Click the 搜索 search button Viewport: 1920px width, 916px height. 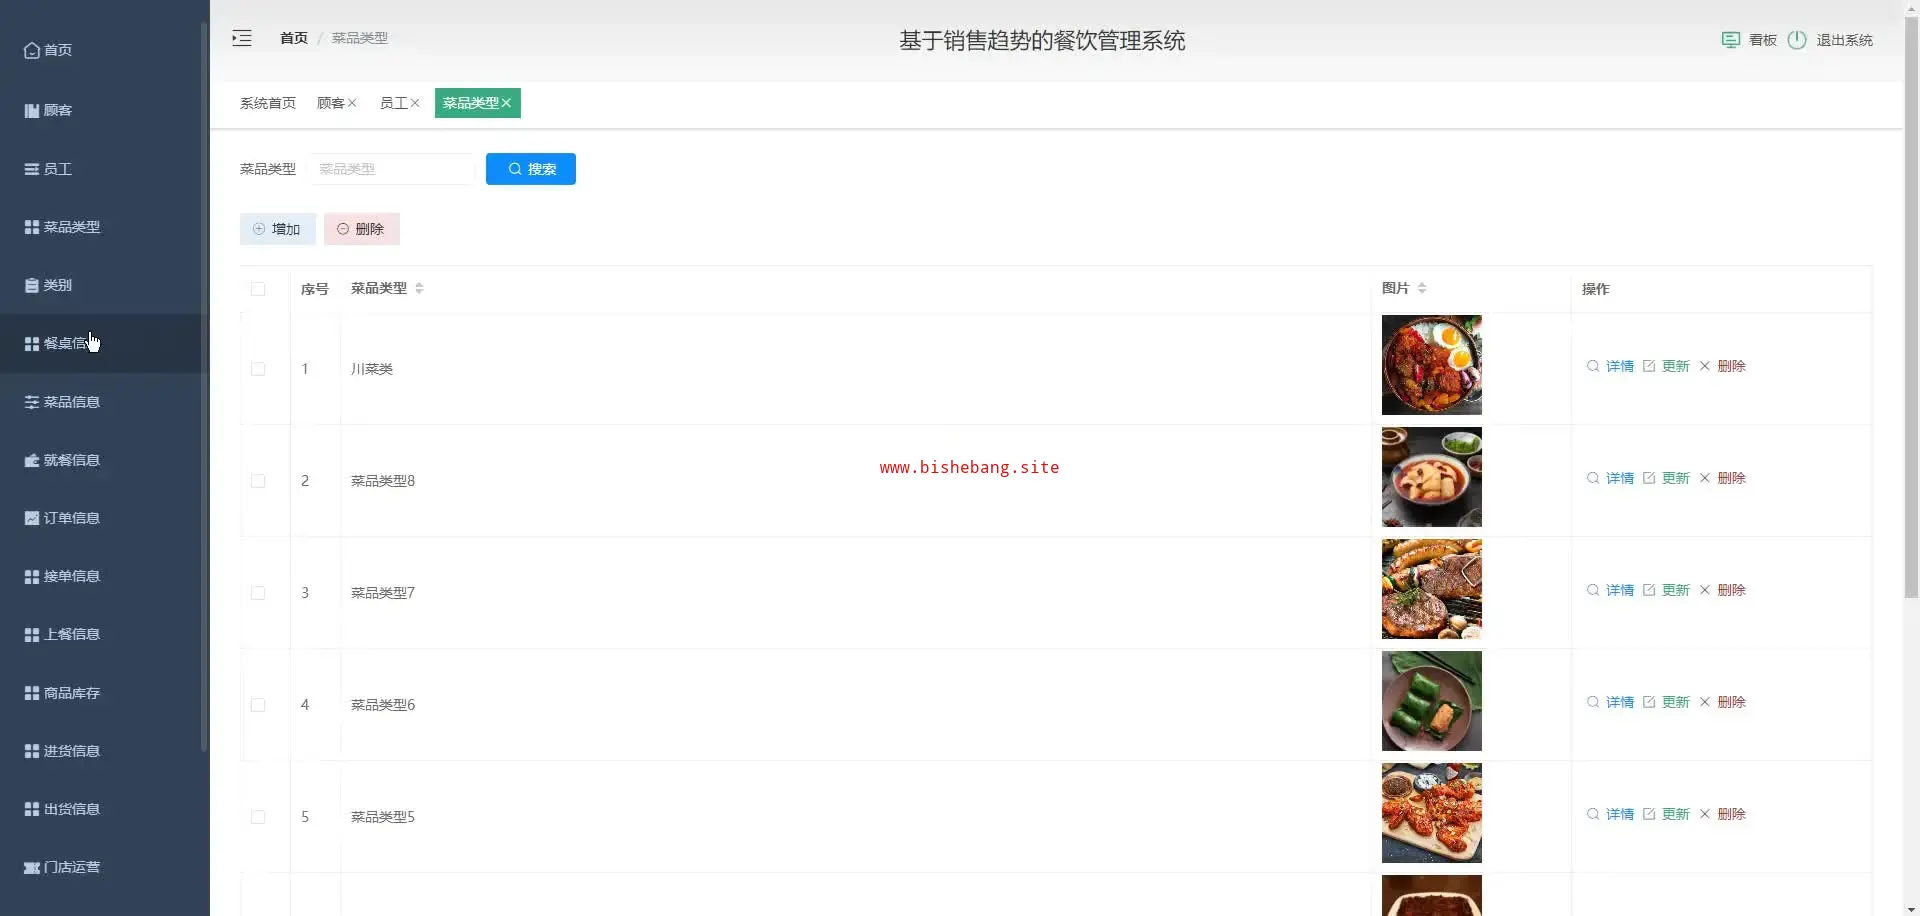(531, 169)
